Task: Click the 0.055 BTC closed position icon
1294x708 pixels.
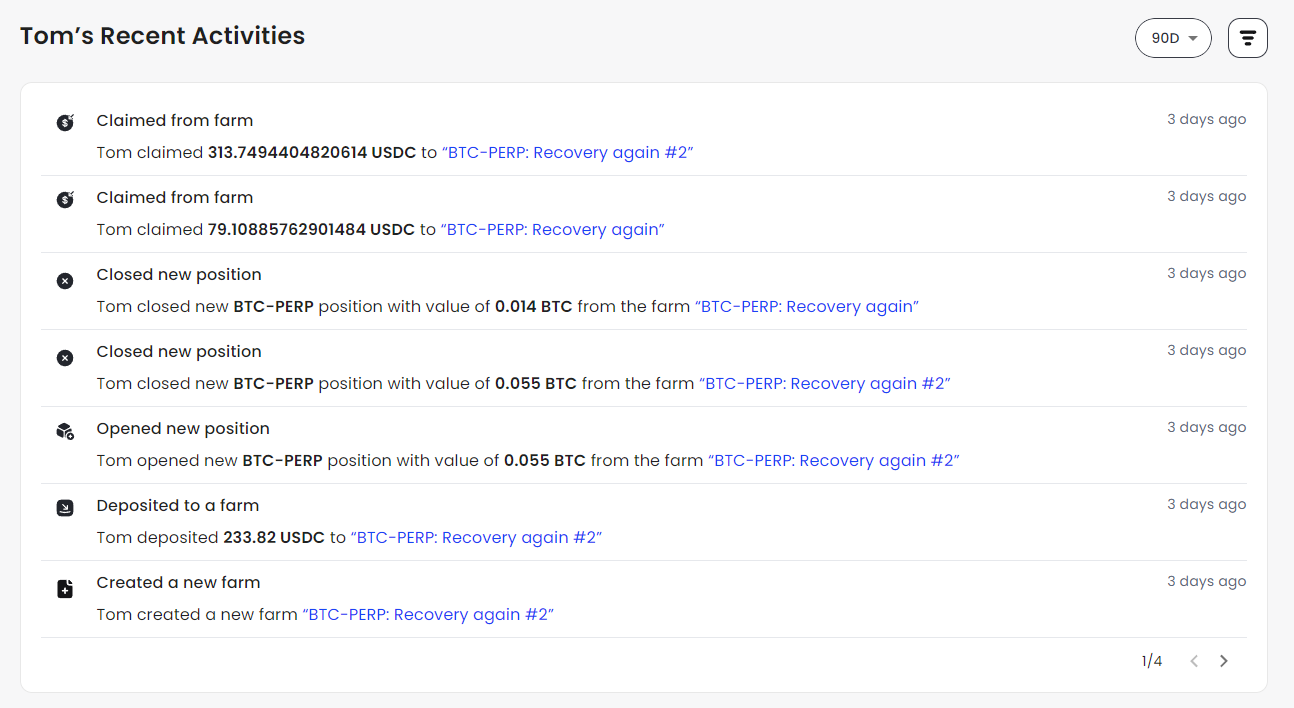Action: pos(65,358)
